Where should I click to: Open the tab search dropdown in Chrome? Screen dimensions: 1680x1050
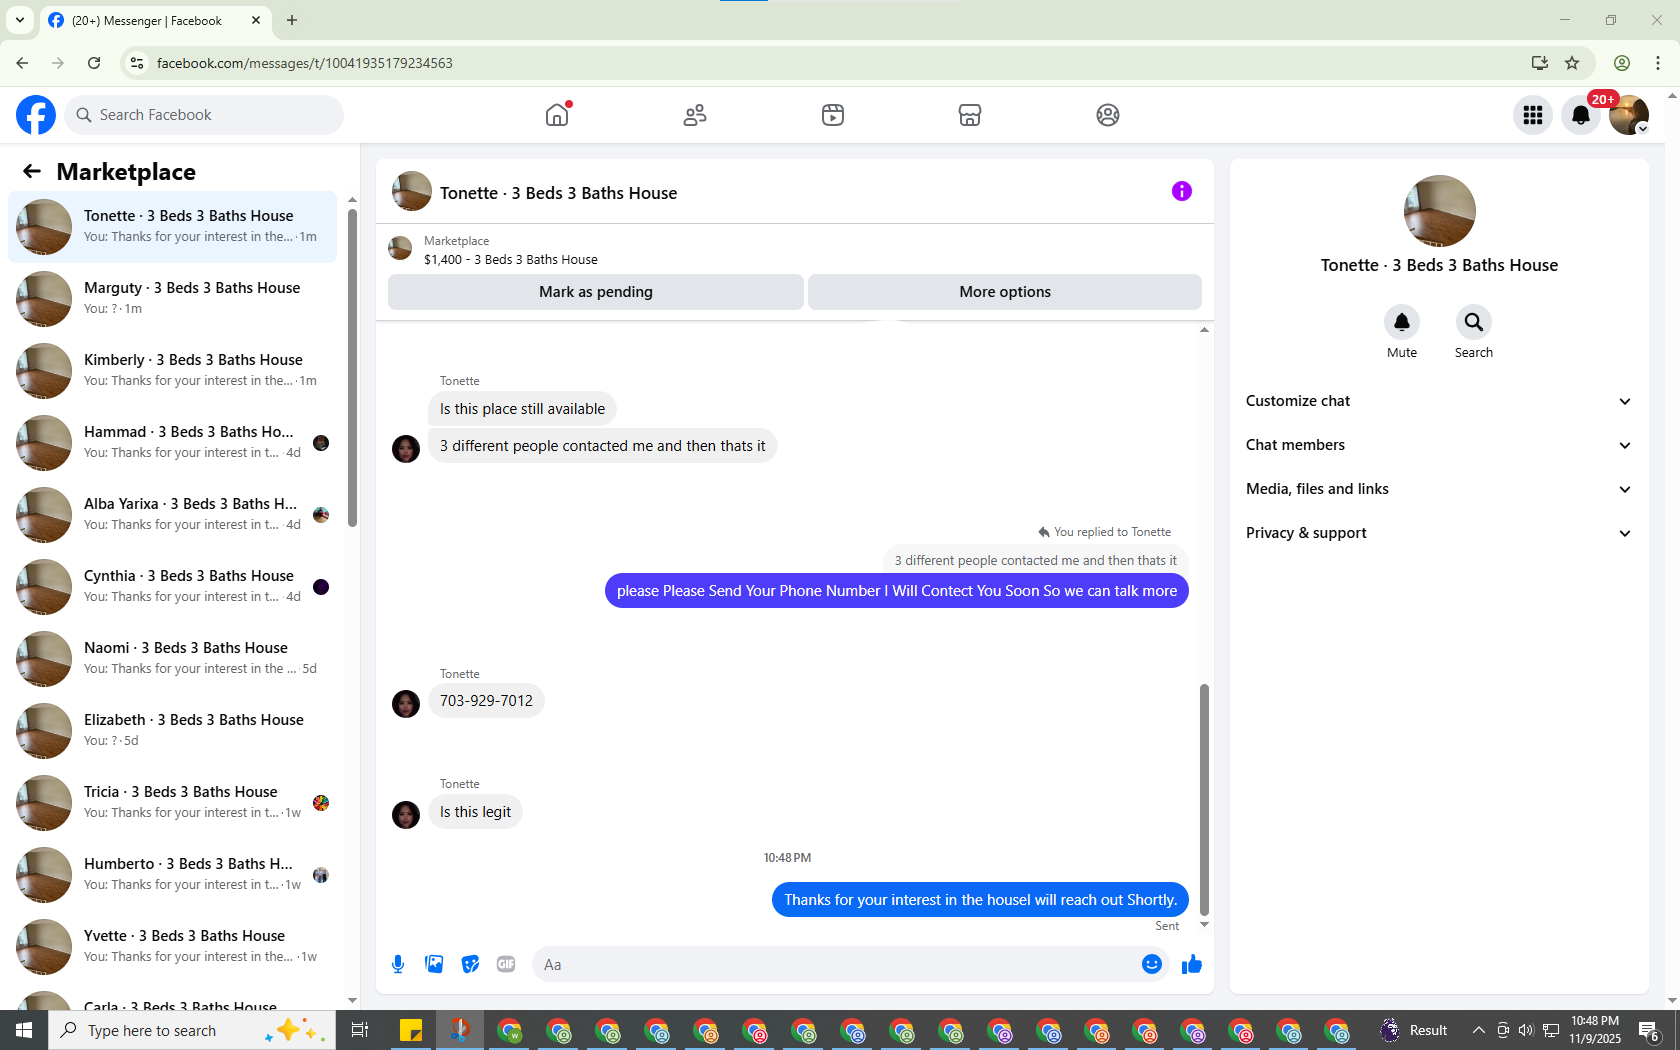click(20, 20)
